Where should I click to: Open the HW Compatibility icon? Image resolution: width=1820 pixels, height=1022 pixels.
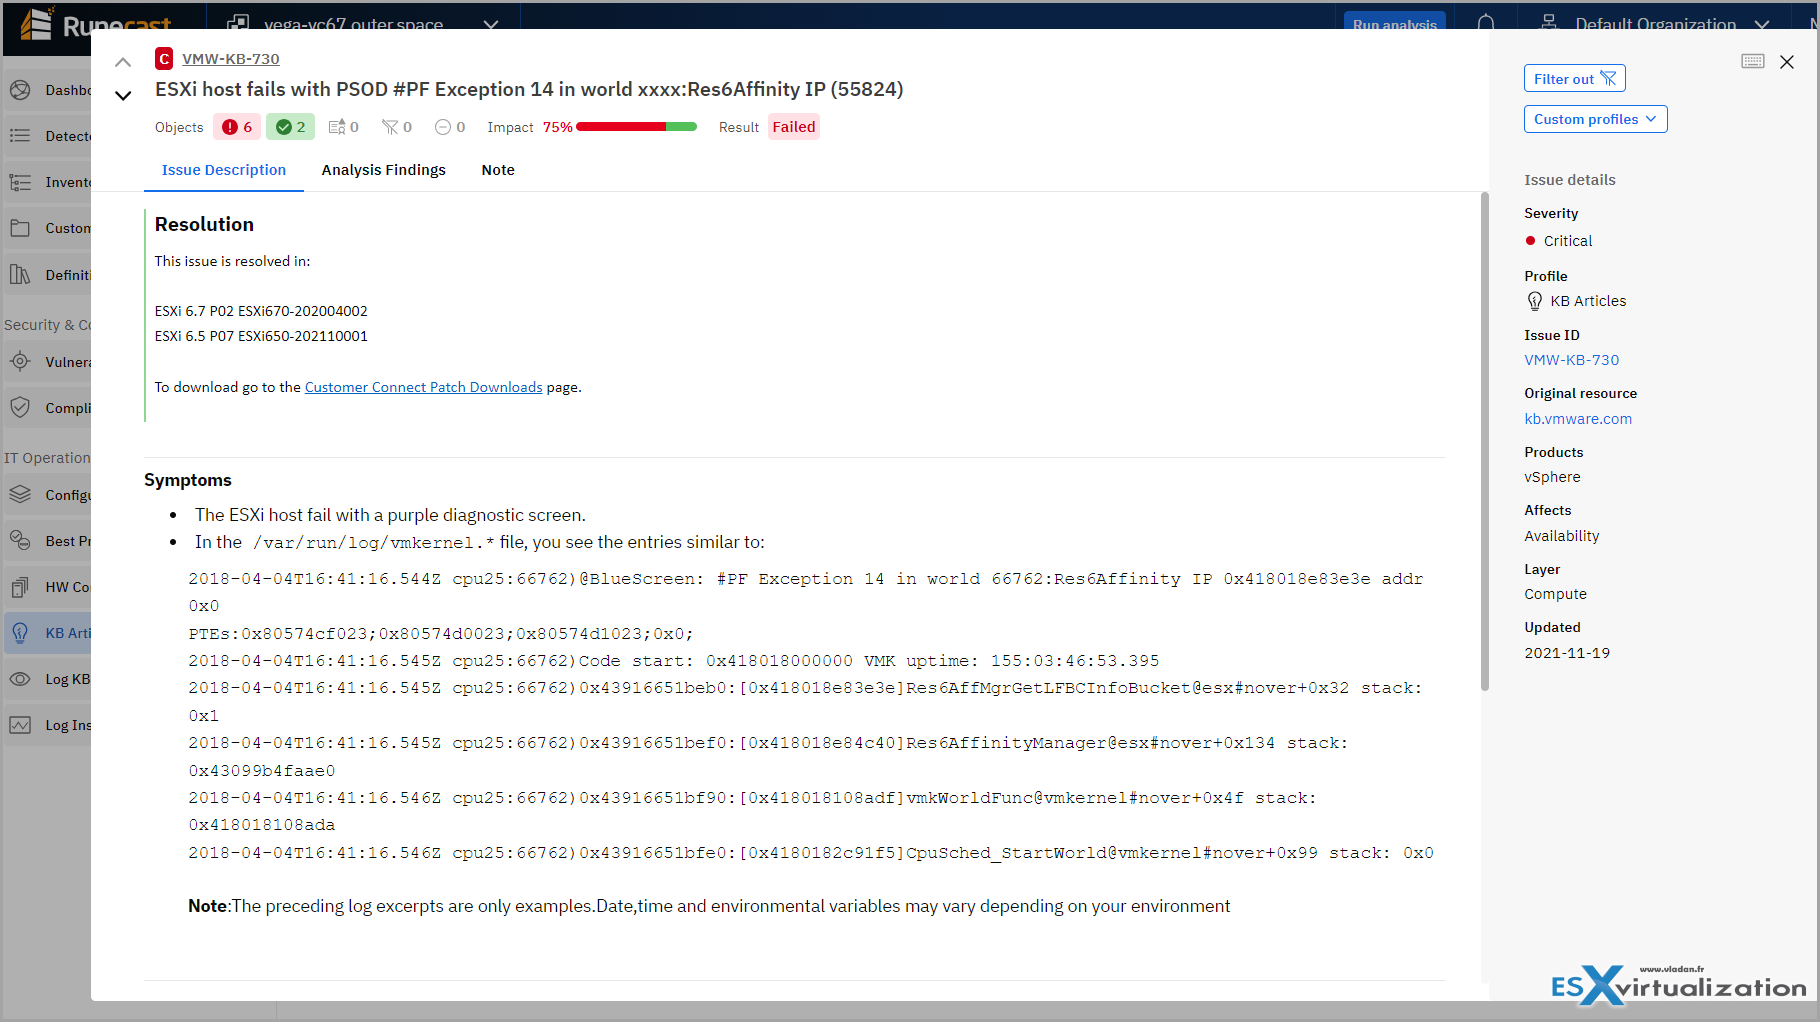coord(20,587)
